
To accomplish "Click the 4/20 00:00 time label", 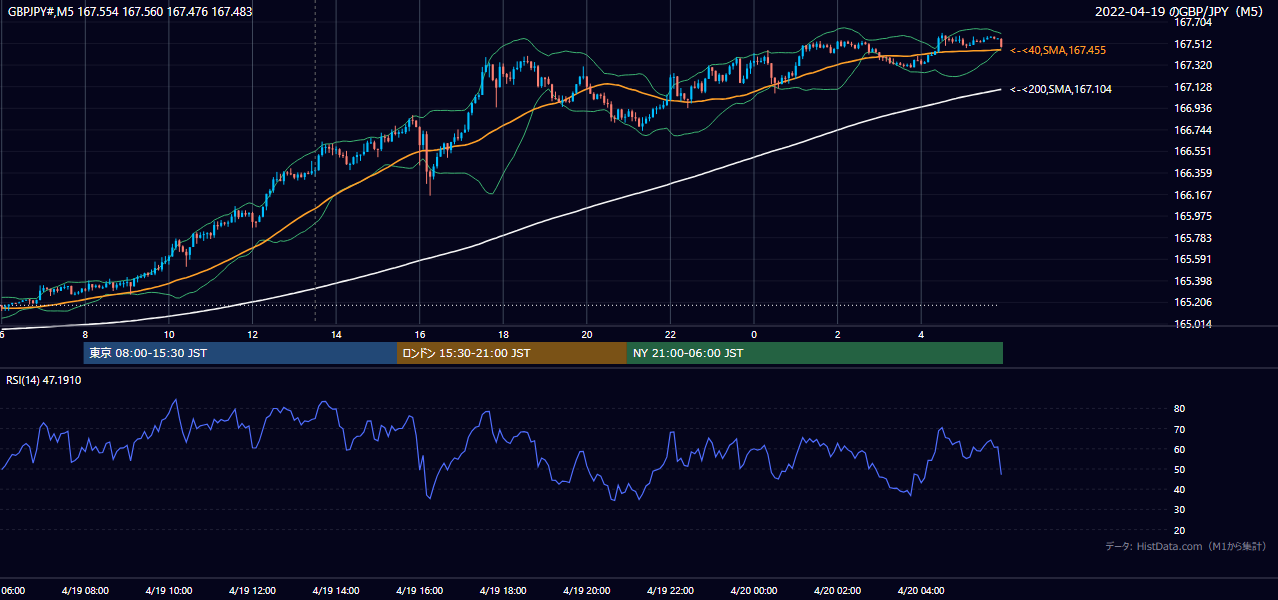I will 753,591.
